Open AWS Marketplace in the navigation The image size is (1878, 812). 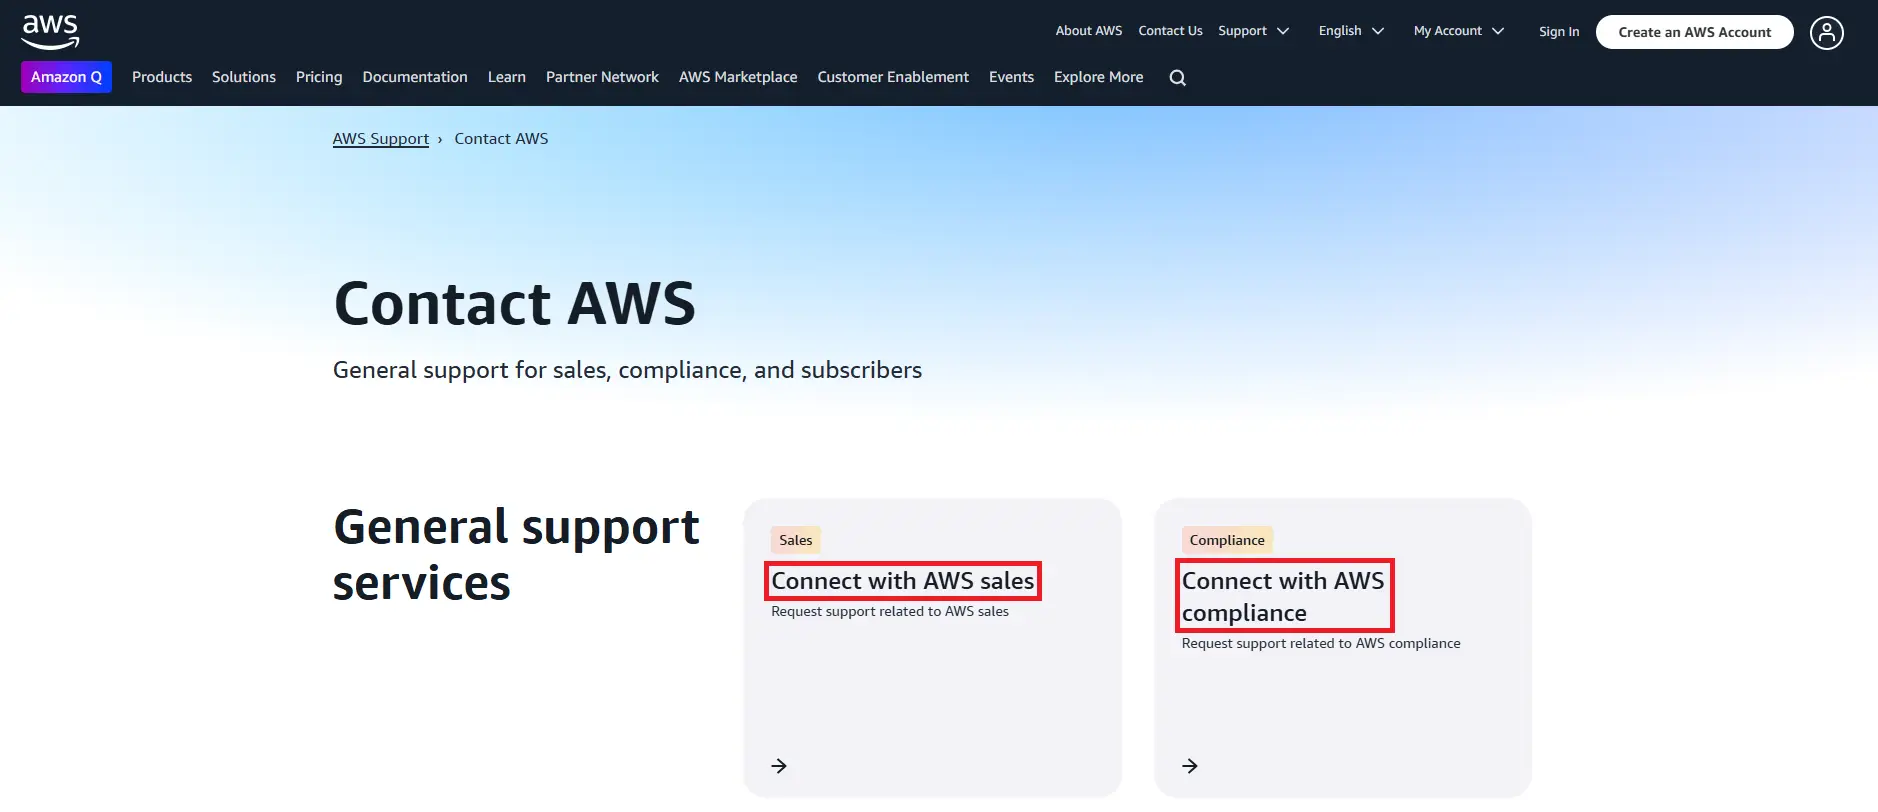738,77
